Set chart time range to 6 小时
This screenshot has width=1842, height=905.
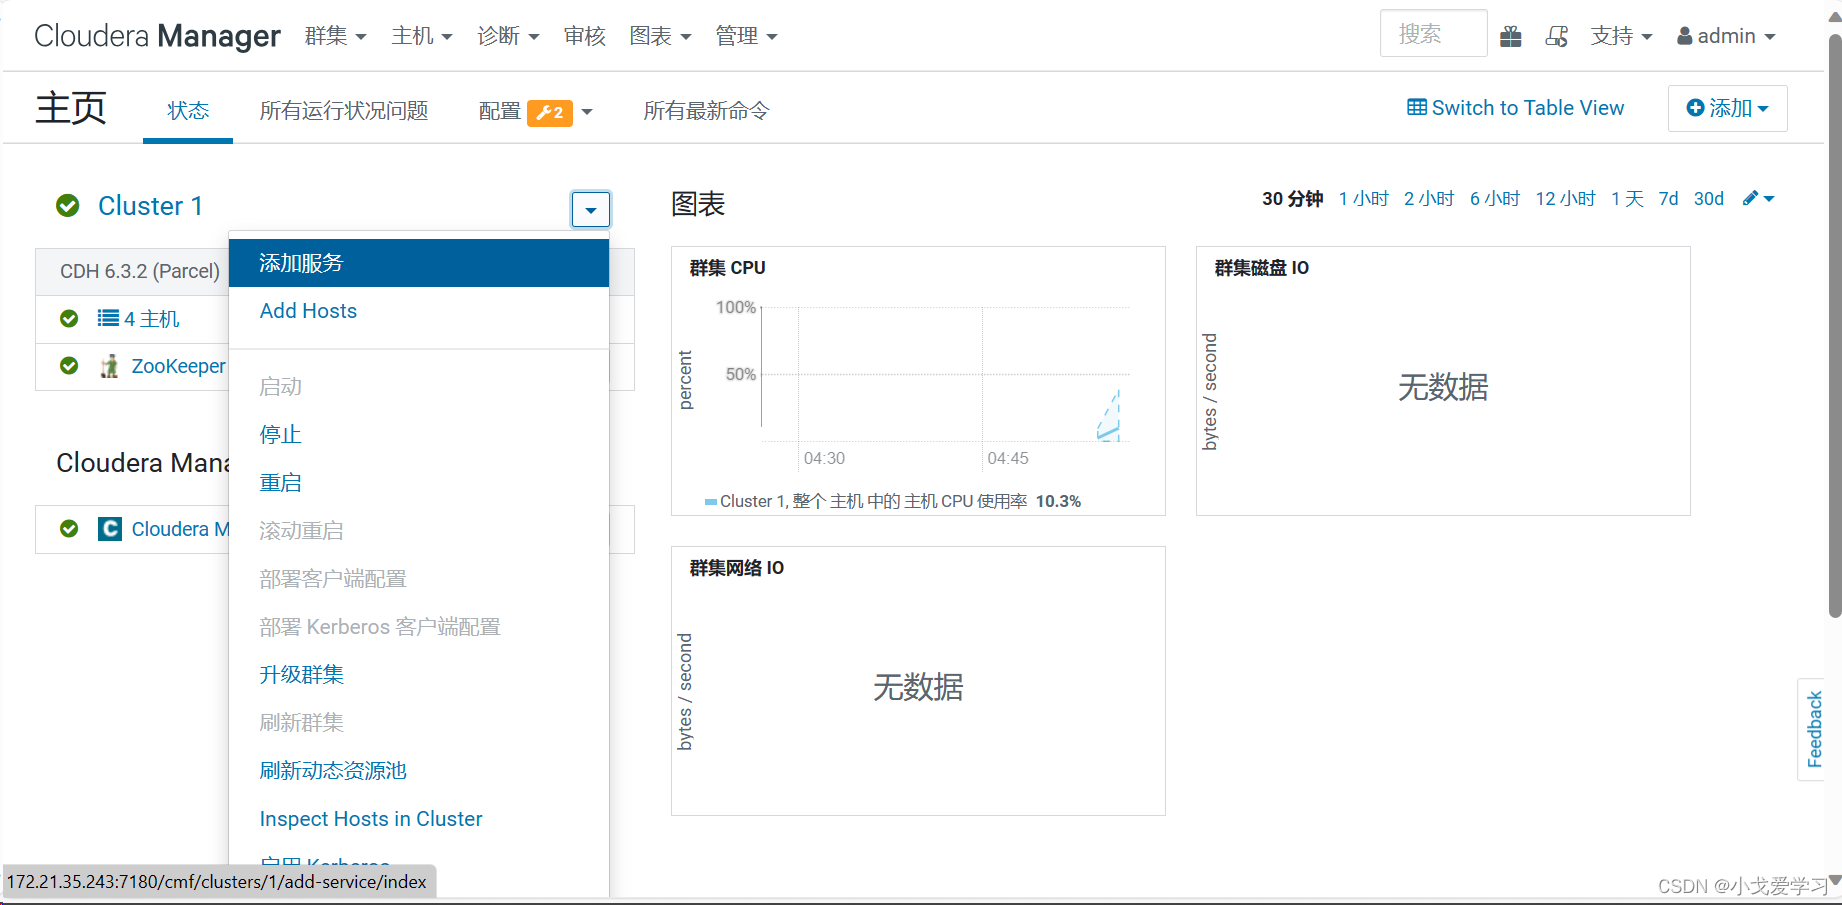click(1495, 199)
